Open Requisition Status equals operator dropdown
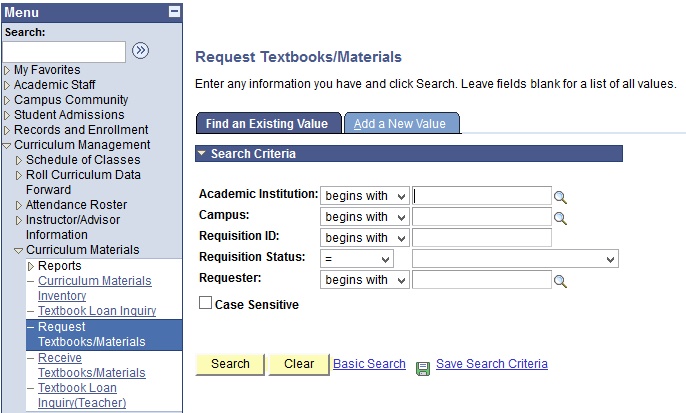This screenshot has height=413, width=686. coord(357,259)
